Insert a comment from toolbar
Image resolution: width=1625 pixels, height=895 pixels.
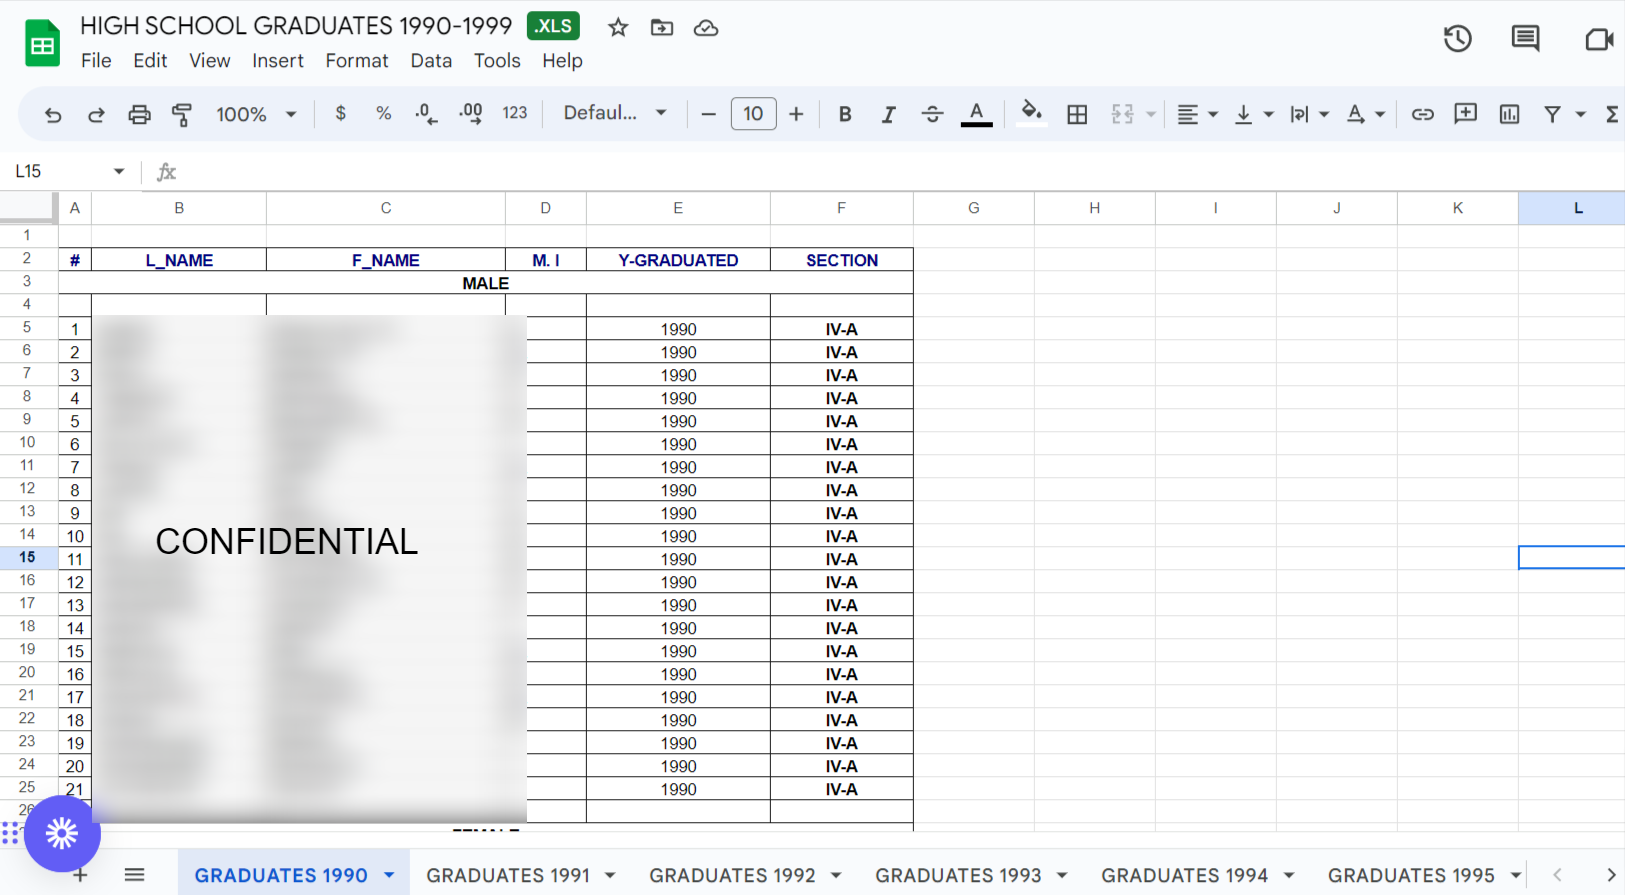click(x=1466, y=114)
